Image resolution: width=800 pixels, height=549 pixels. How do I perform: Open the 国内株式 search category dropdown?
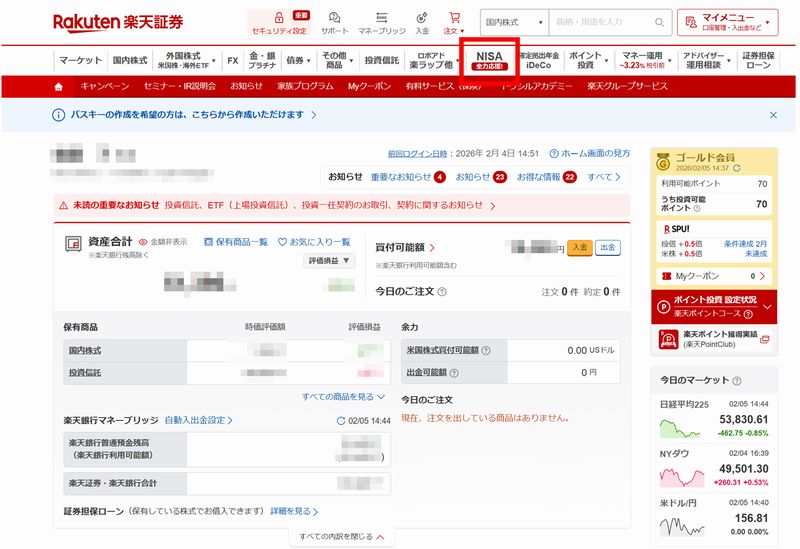(x=514, y=22)
